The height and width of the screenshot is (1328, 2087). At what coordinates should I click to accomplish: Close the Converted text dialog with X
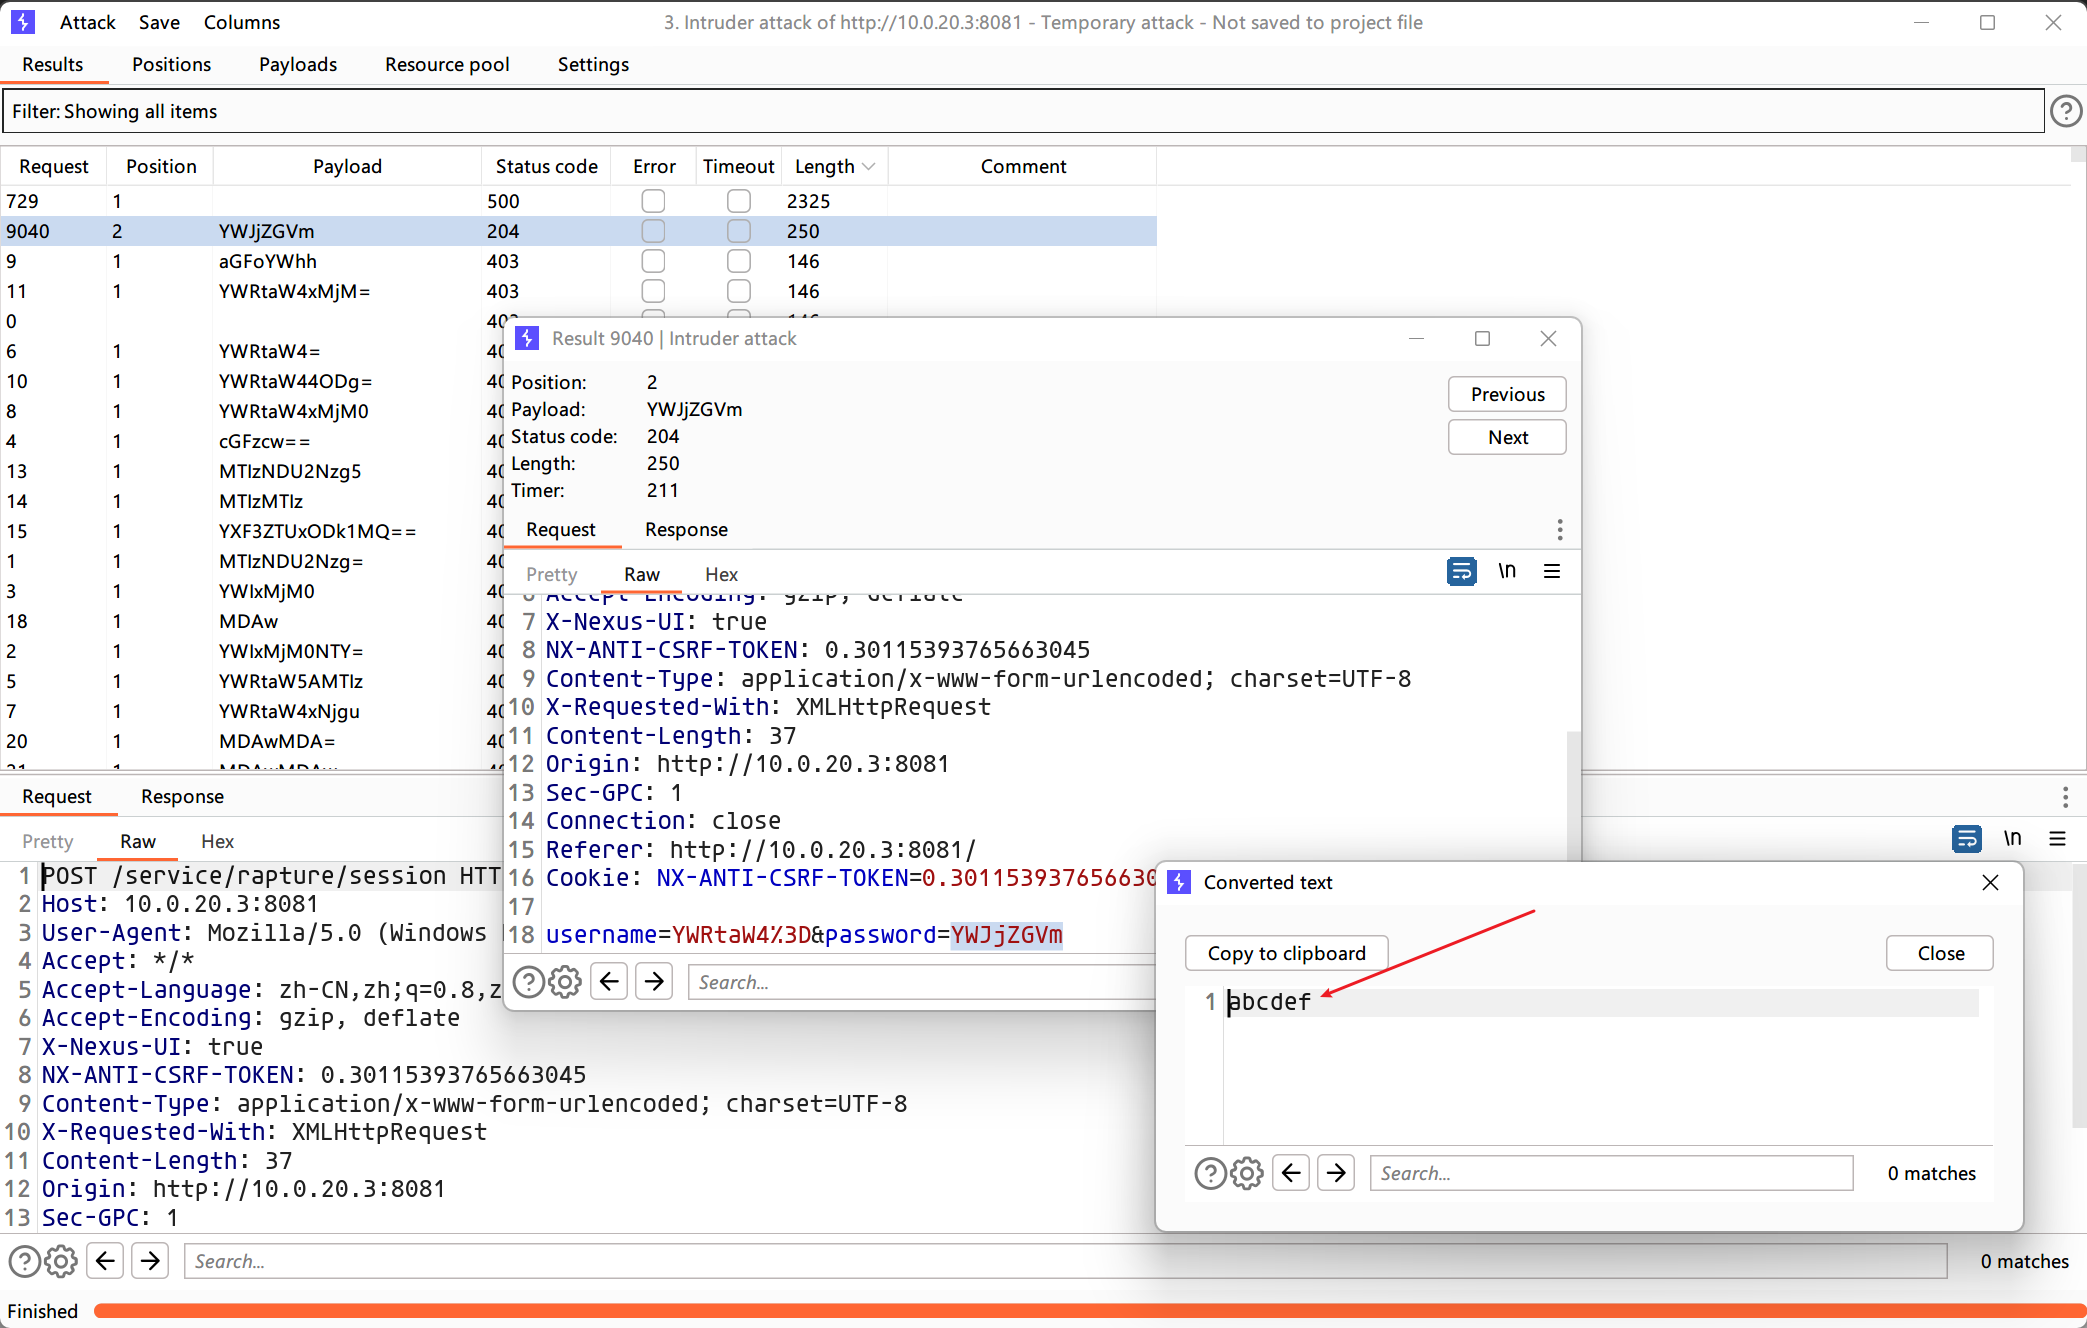(x=1990, y=882)
